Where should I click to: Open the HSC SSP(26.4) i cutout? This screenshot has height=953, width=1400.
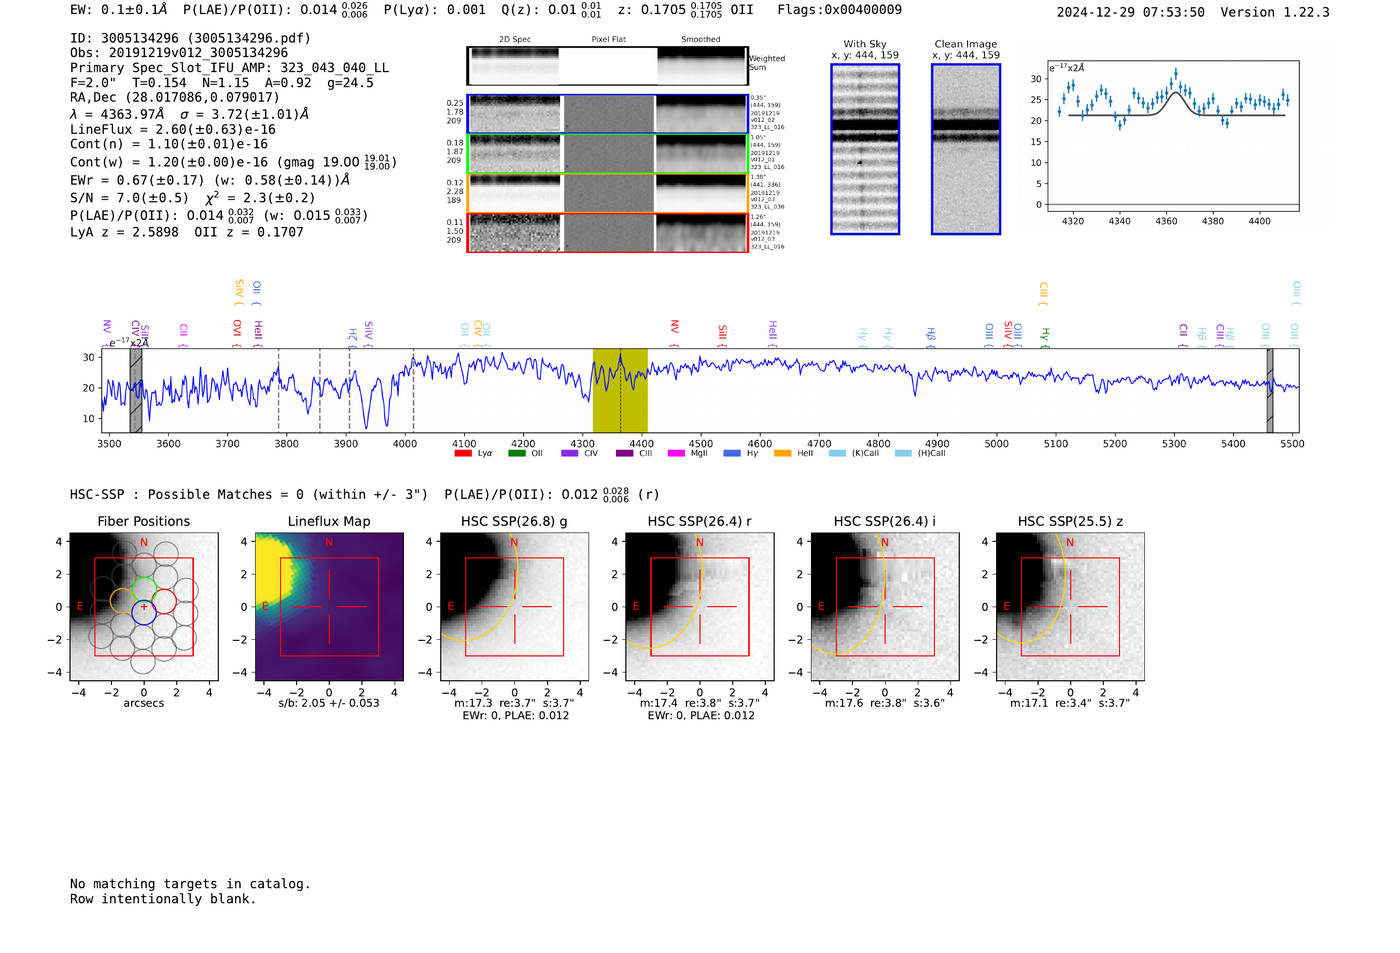click(885, 607)
